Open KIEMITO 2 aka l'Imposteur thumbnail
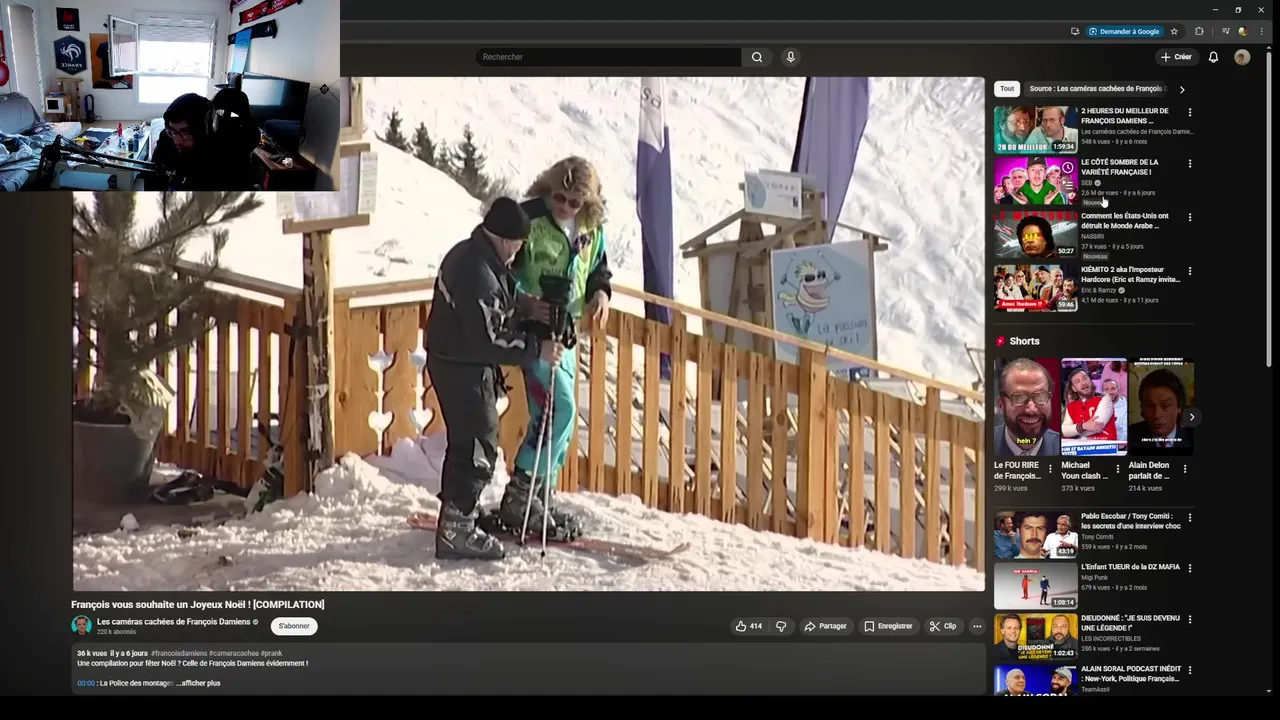 (1035, 288)
